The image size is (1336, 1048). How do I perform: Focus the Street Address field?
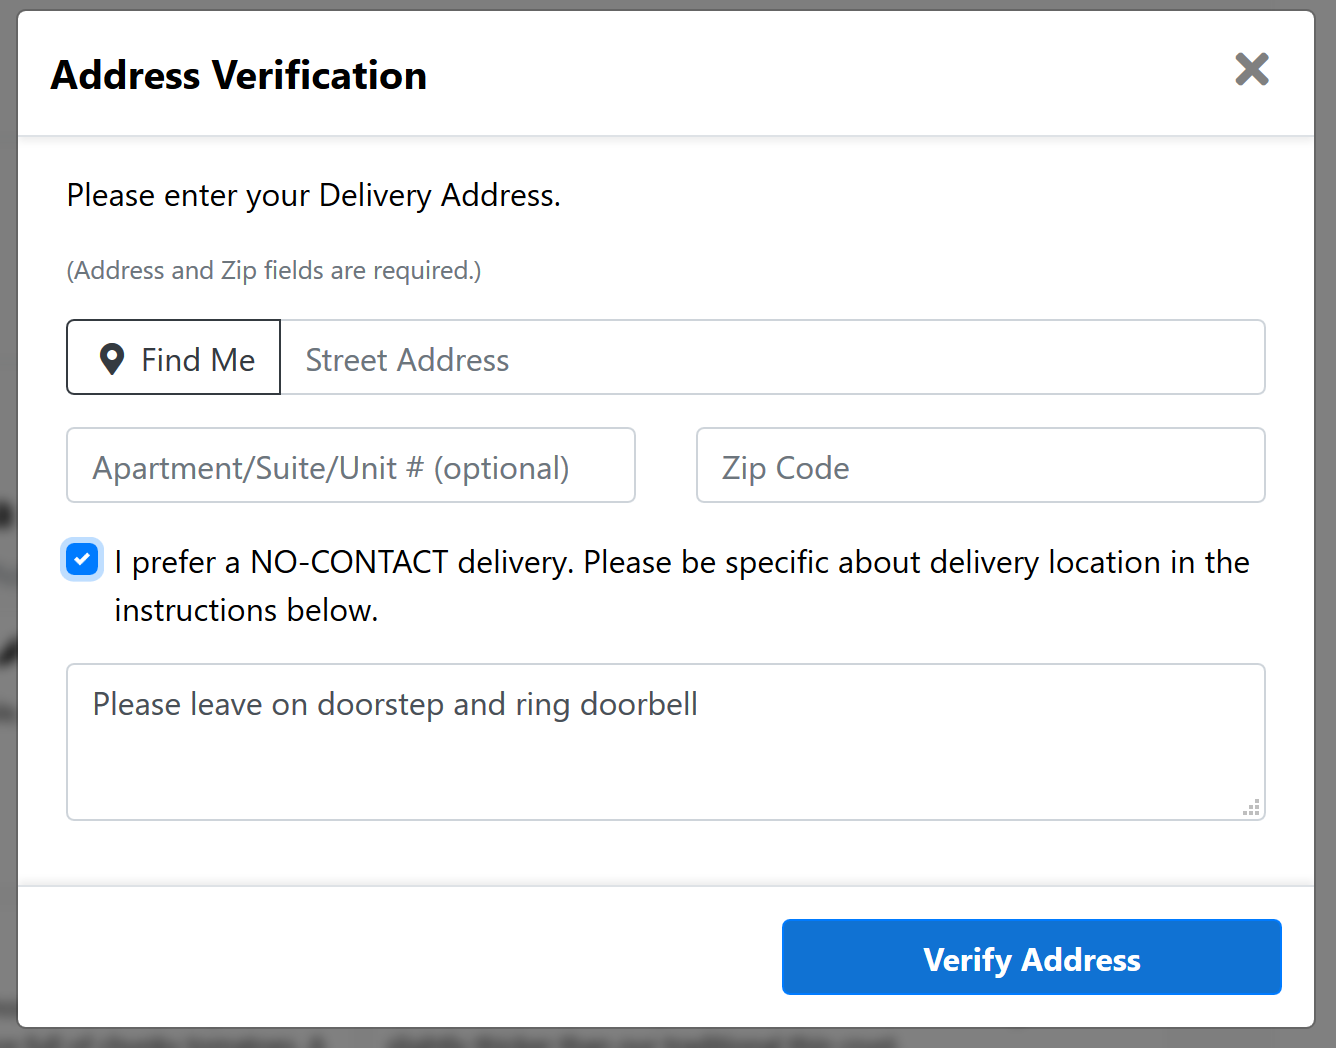tap(772, 357)
